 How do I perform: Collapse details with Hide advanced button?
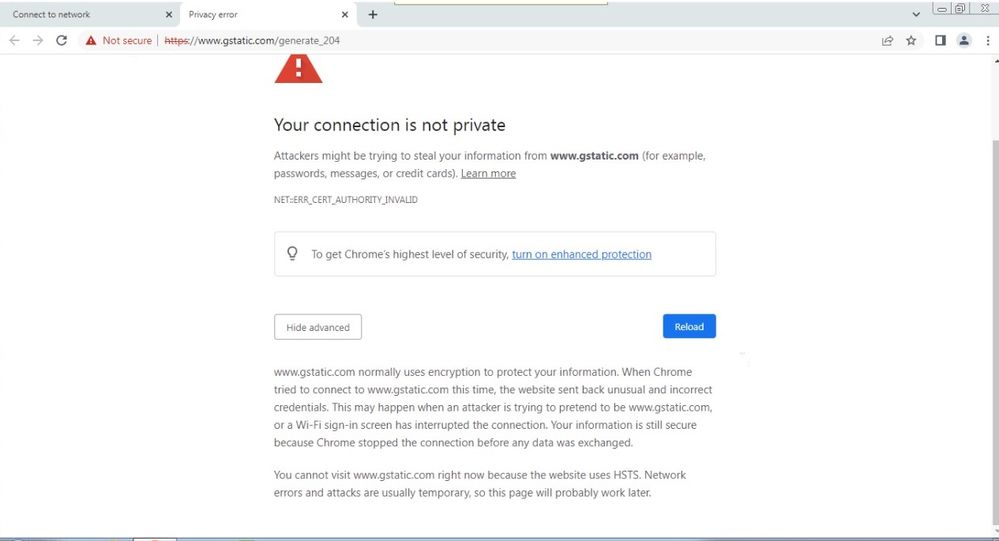(x=318, y=327)
